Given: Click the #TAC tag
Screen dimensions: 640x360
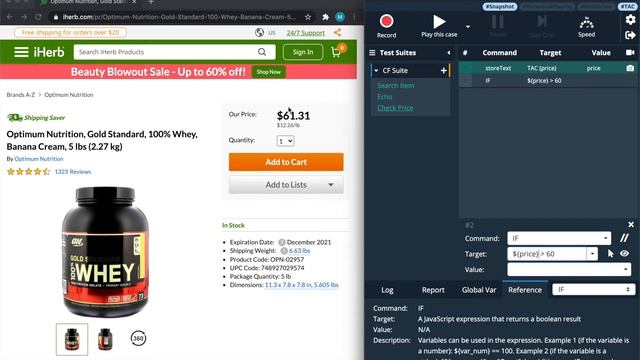Looking at the screenshot, I should 627,7.
